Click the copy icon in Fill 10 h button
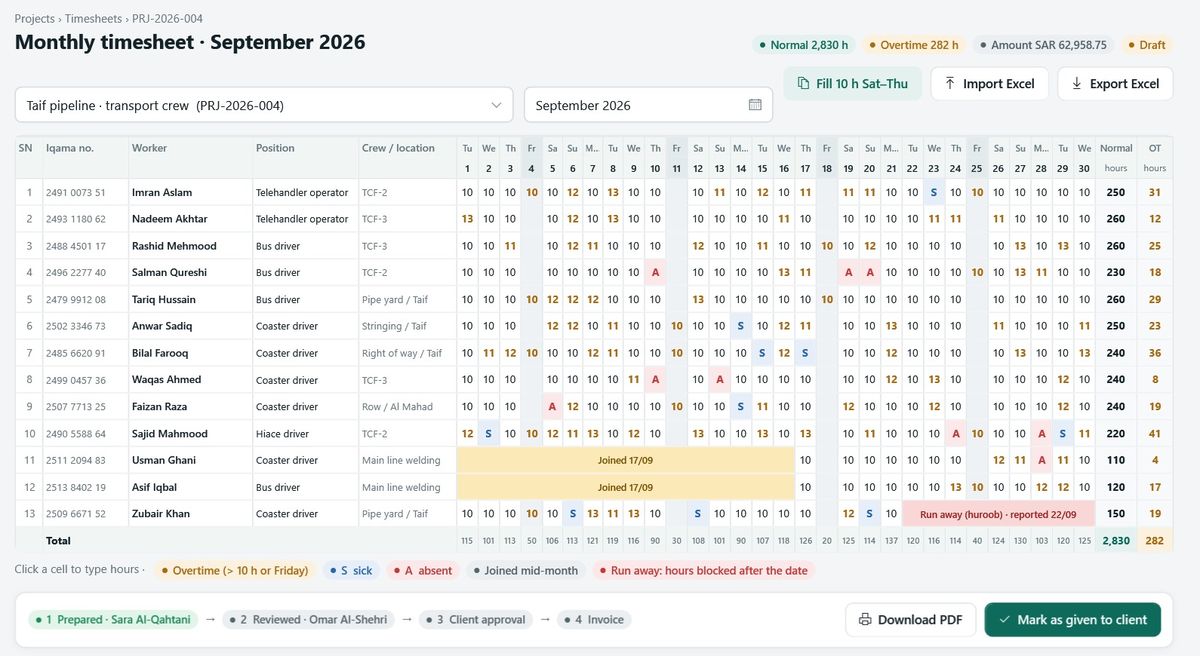This screenshot has width=1200, height=656. tap(803, 84)
